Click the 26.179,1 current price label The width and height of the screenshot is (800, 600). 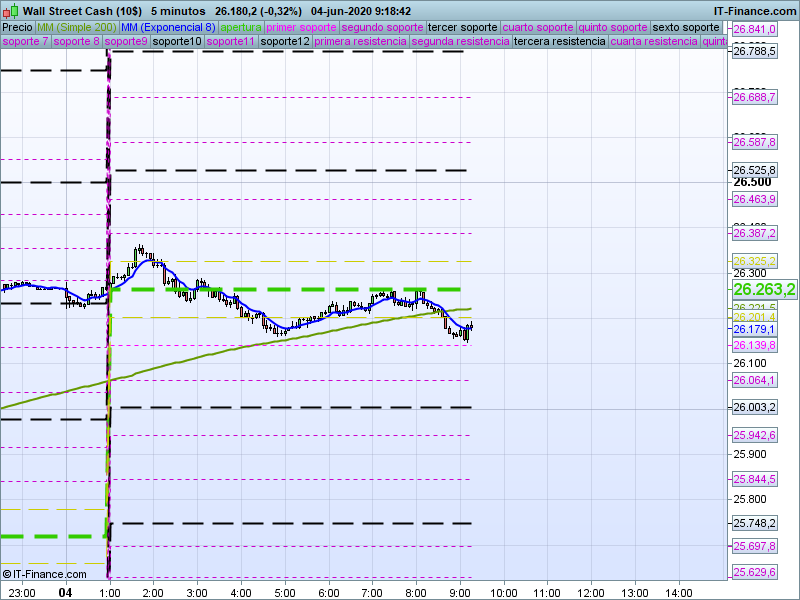click(x=754, y=329)
